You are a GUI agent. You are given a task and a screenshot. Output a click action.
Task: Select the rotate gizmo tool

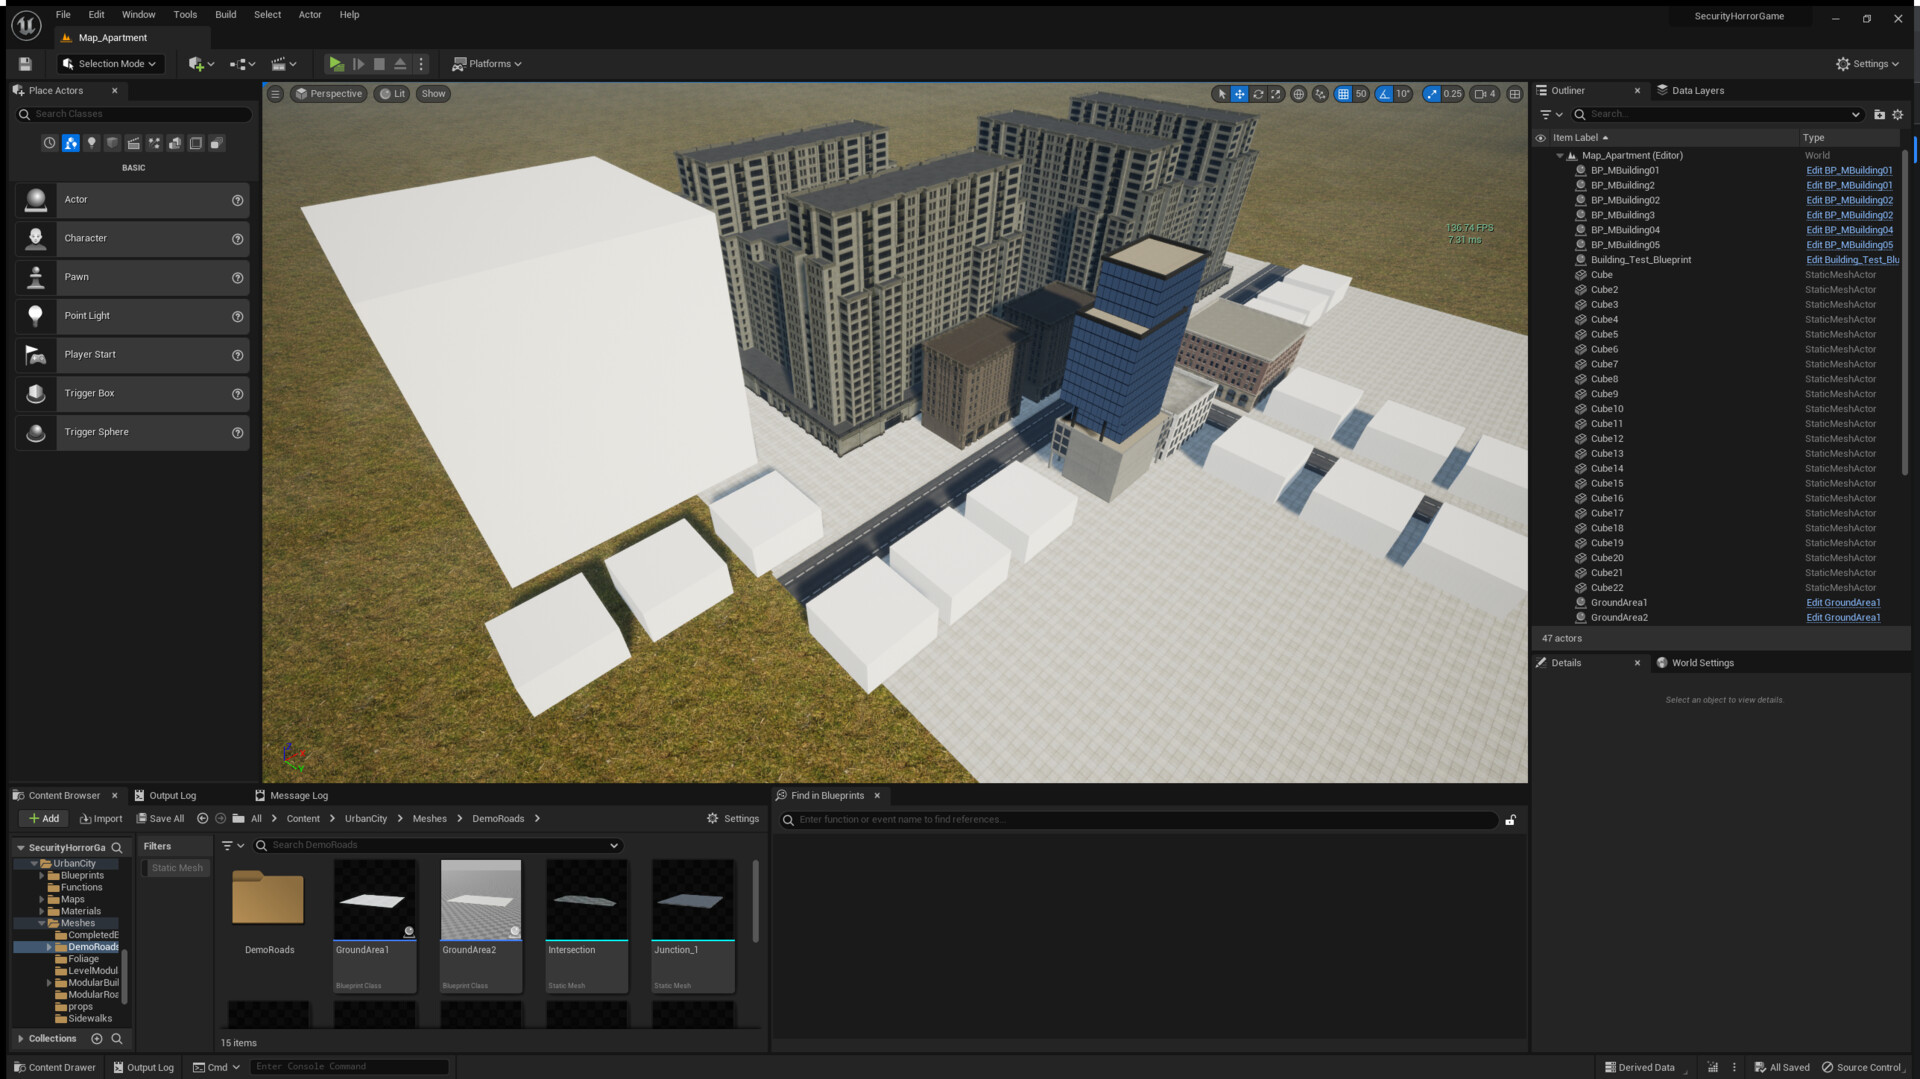click(1258, 94)
